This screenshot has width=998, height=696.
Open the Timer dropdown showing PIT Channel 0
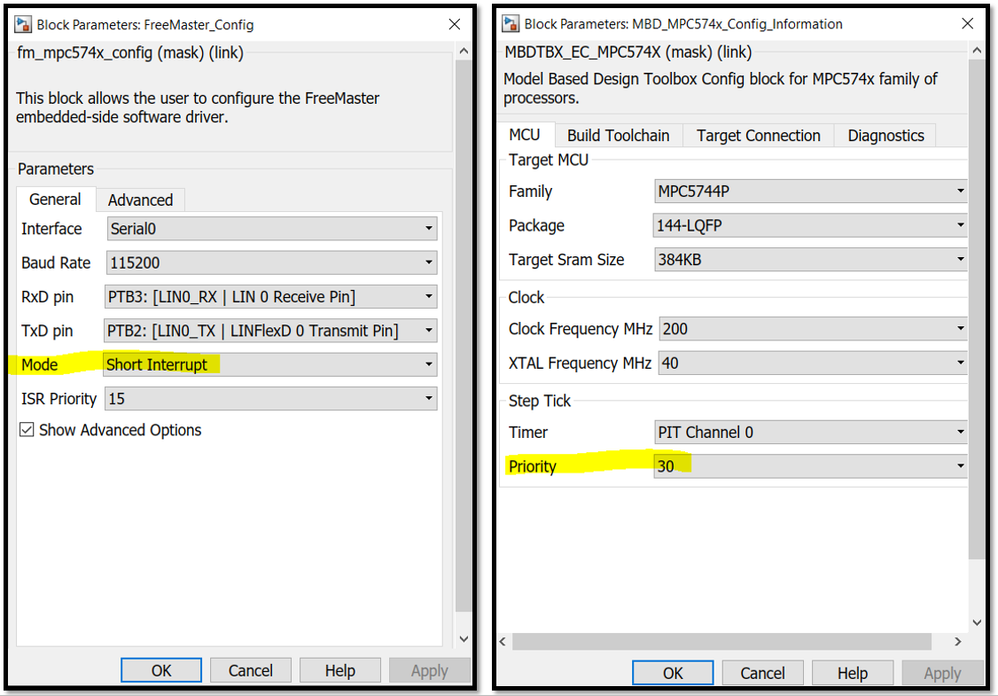coord(811,432)
